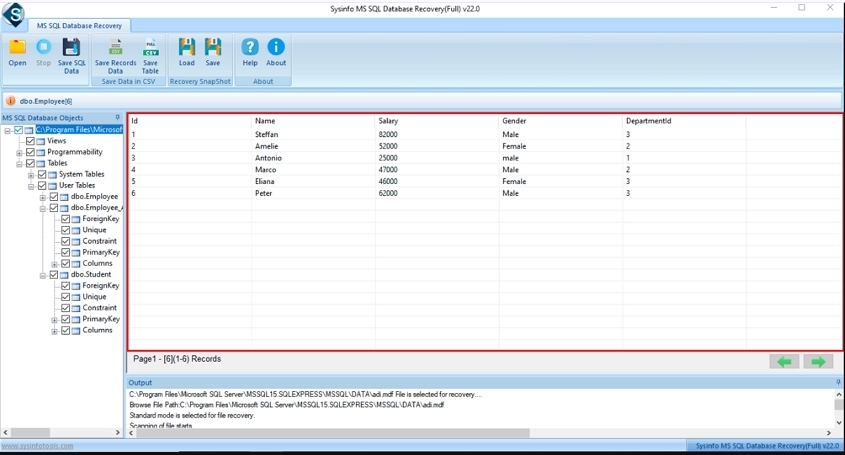Uncheck ForeignKey checkbox under dbo.Student
The image size is (845, 455).
point(66,286)
